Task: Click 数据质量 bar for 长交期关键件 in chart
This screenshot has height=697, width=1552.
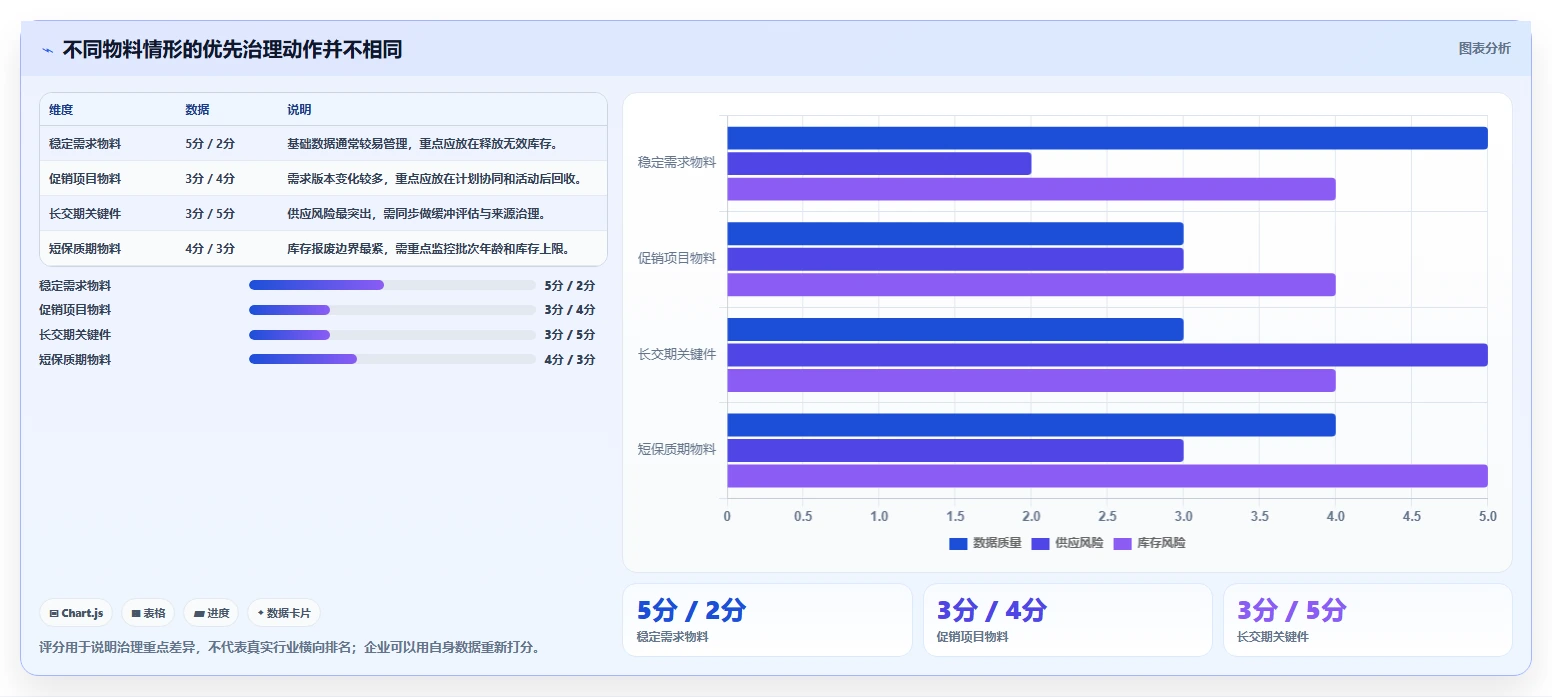Action: [955, 329]
